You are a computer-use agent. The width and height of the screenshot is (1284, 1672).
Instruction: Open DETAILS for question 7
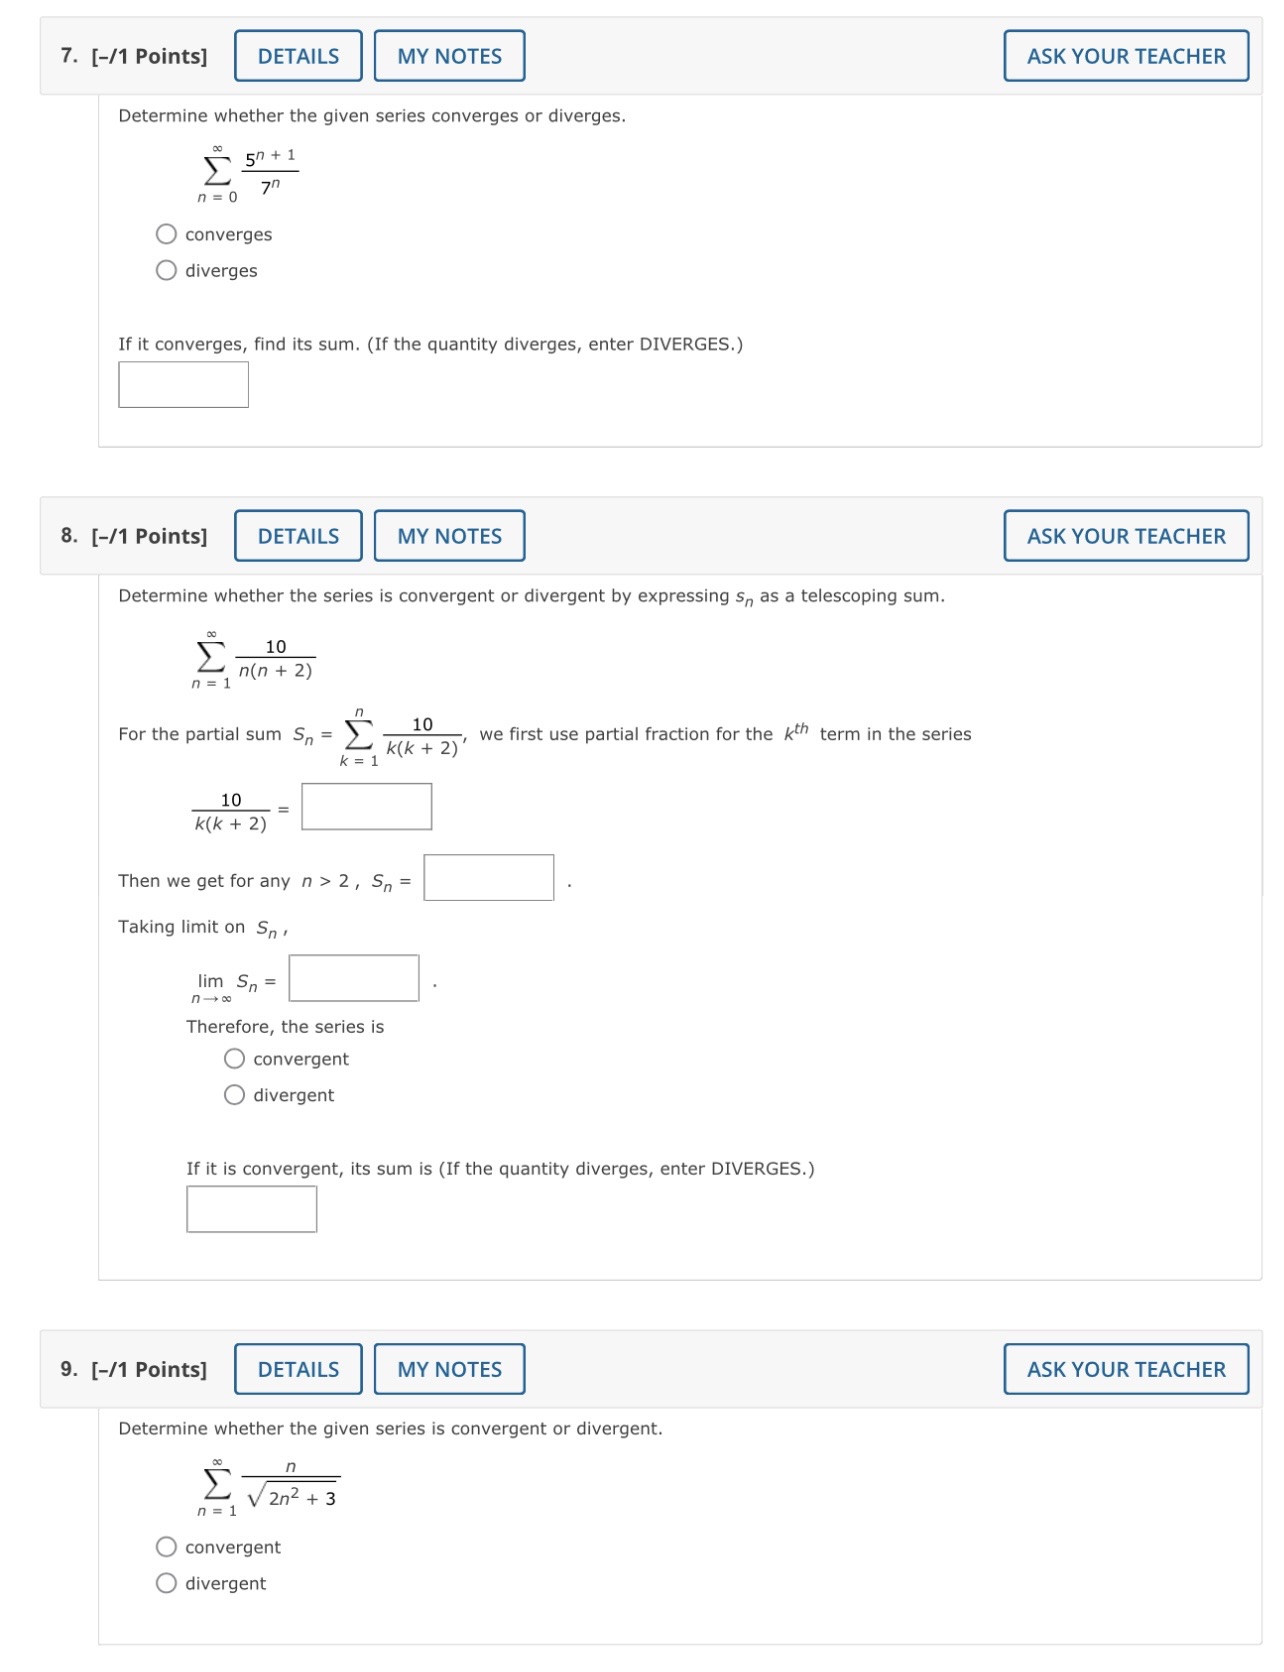(x=297, y=56)
